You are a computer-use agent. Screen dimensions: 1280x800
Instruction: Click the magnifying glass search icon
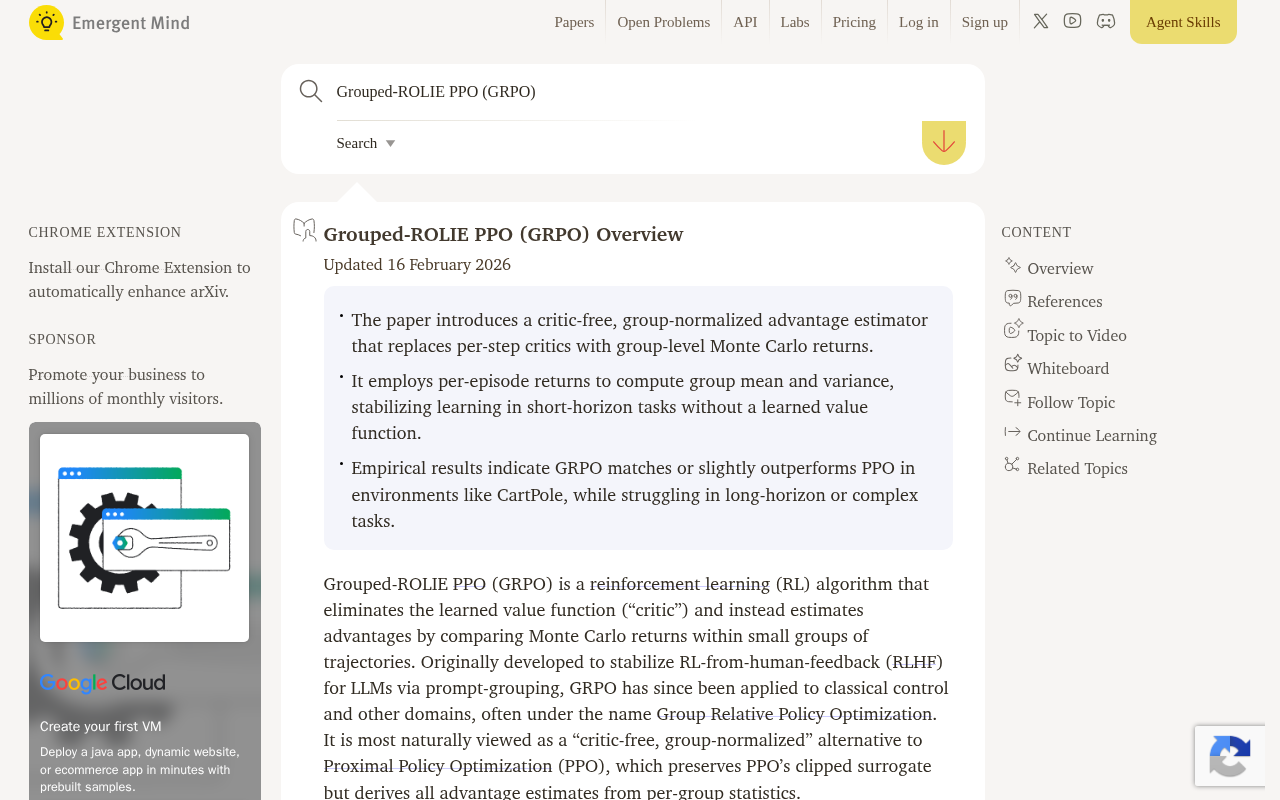click(311, 91)
